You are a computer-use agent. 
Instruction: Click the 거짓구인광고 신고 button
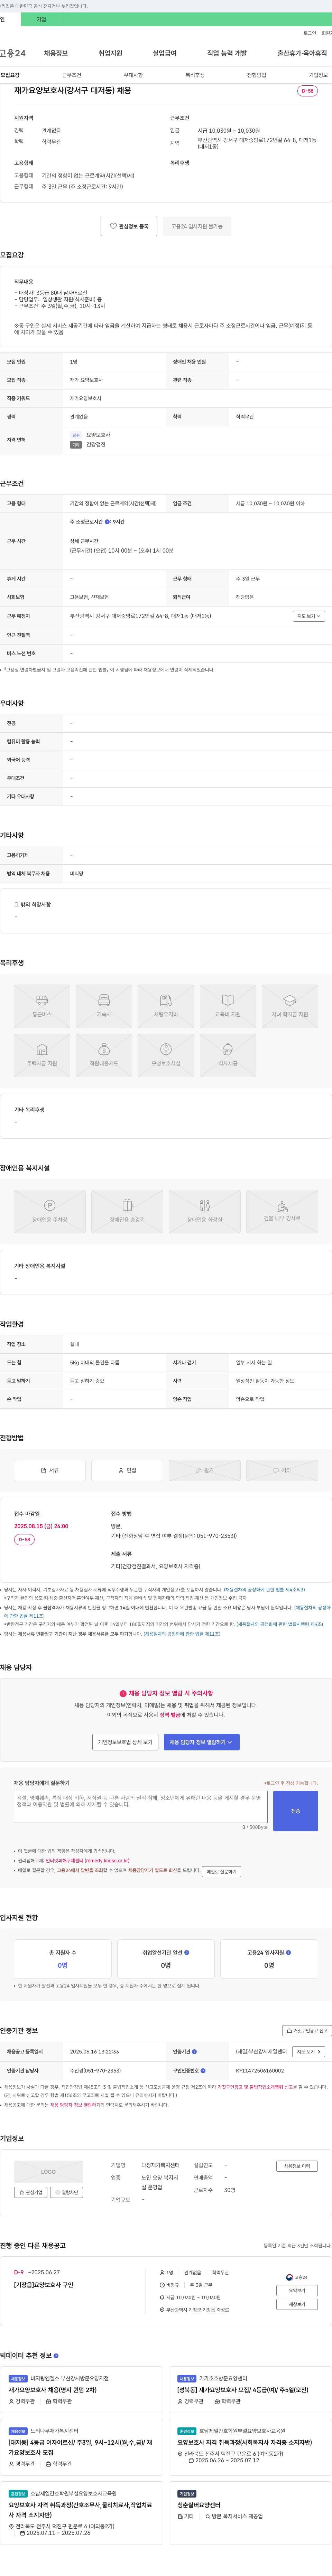pyautogui.click(x=307, y=2031)
